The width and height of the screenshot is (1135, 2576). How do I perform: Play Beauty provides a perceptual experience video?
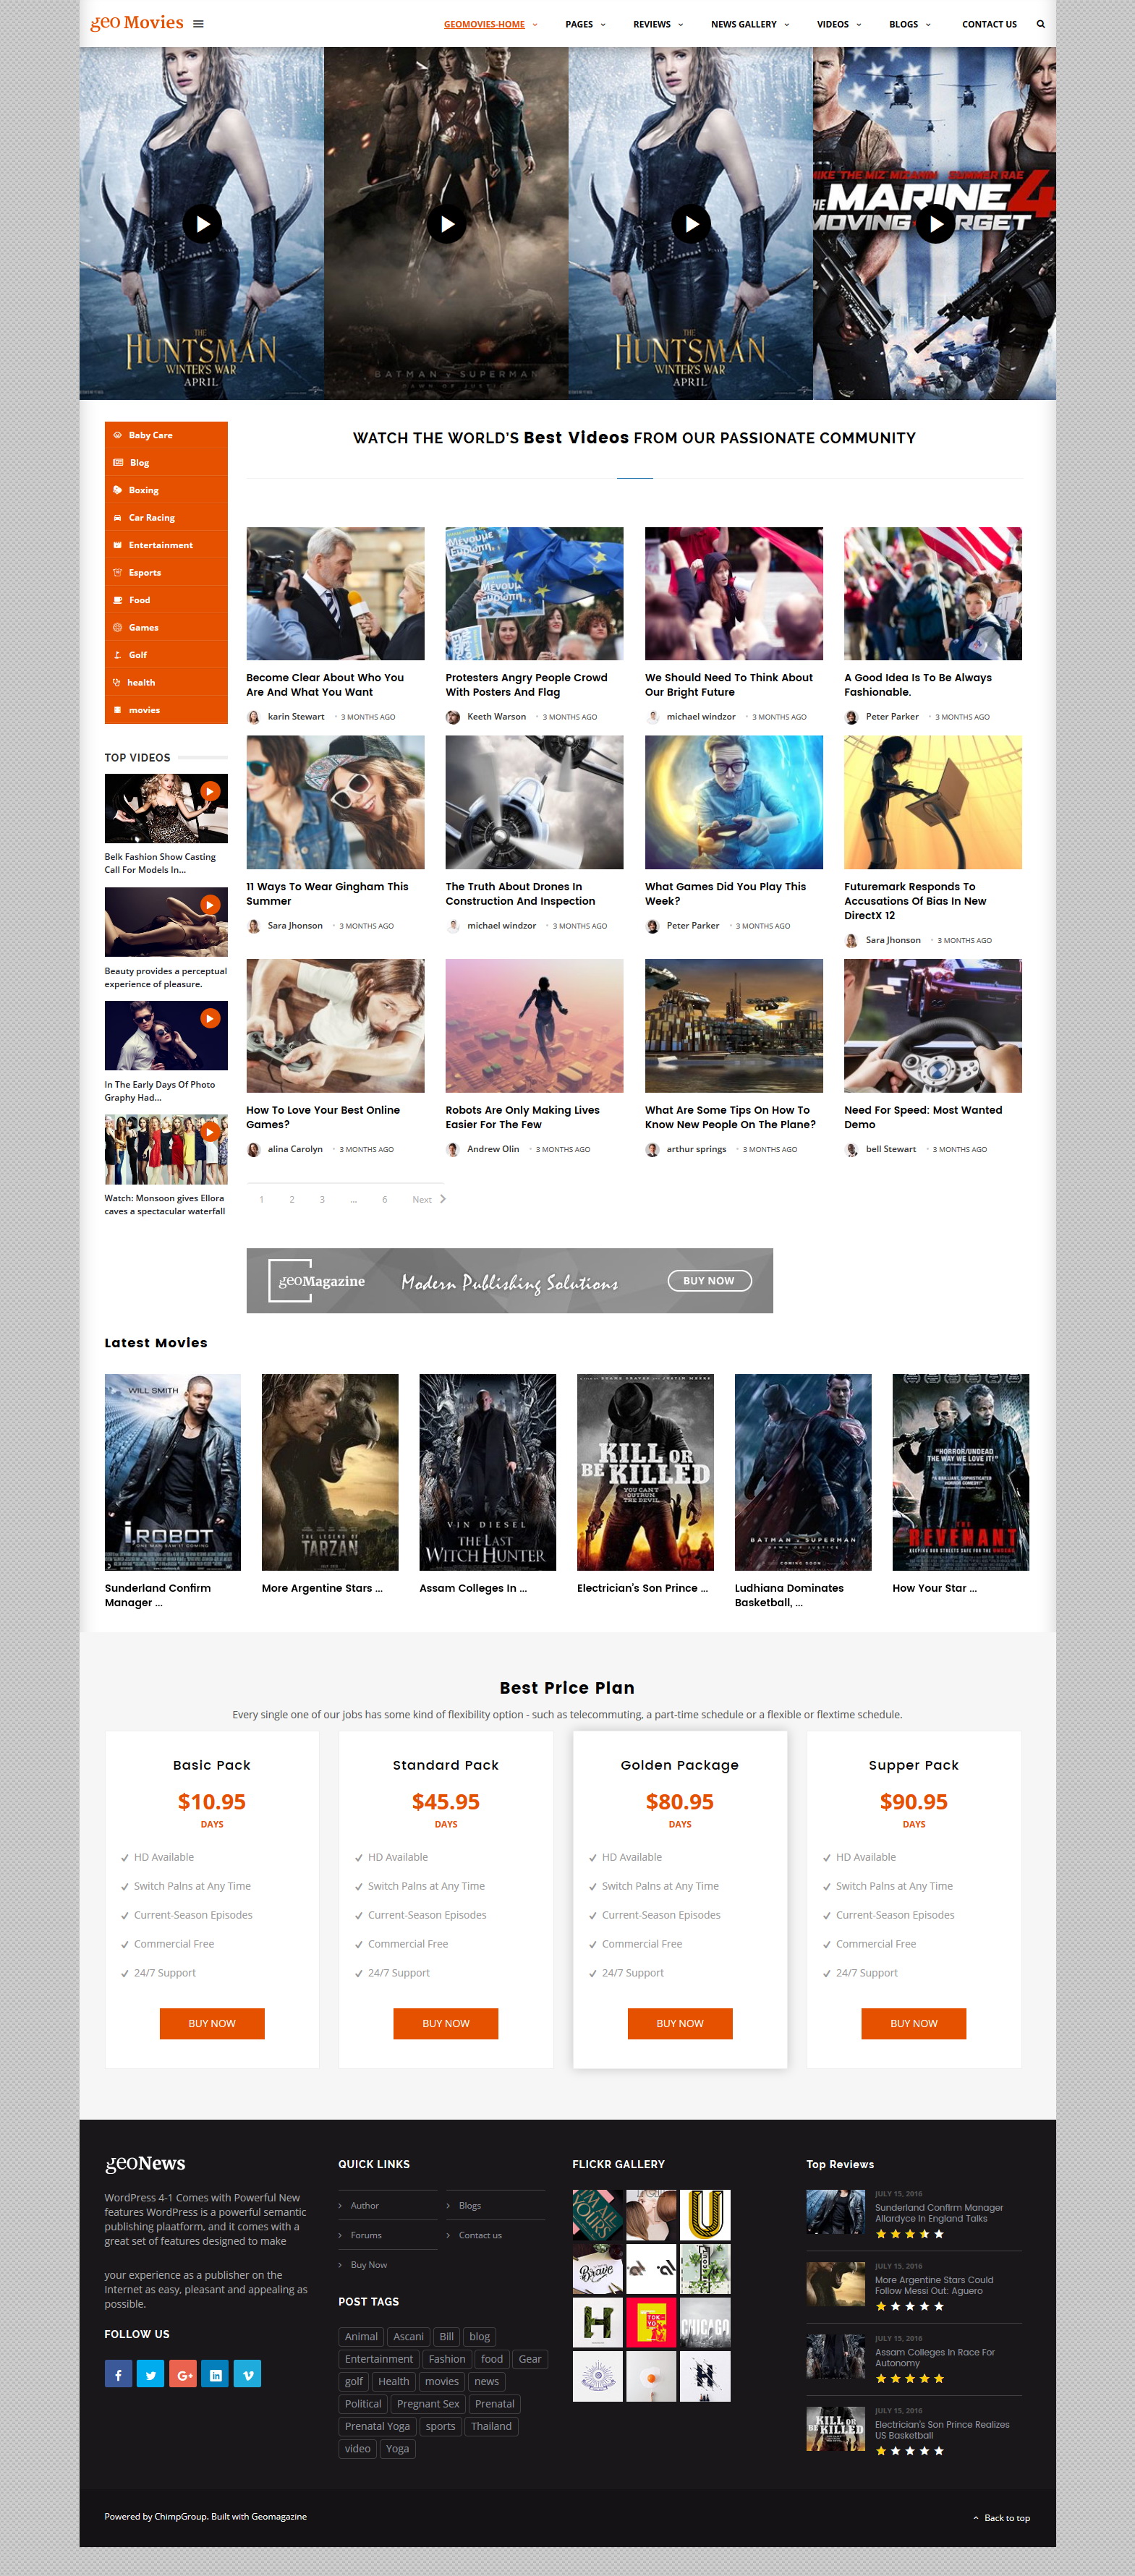tap(210, 905)
